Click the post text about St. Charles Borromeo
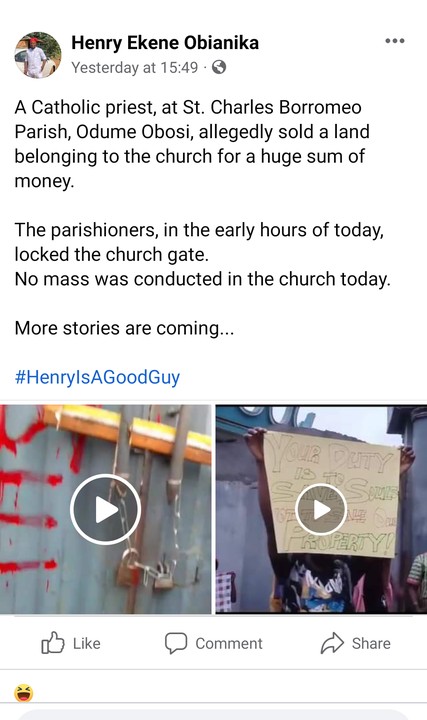 (x=192, y=144)
